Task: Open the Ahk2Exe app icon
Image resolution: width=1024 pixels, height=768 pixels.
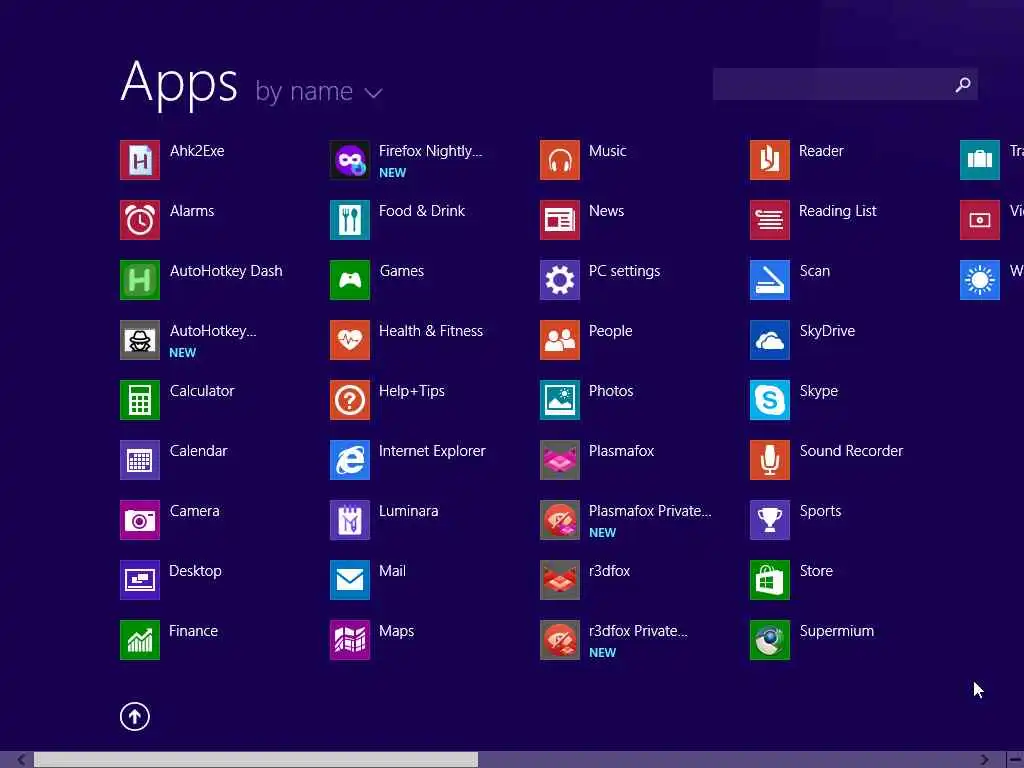Action: 140,160
